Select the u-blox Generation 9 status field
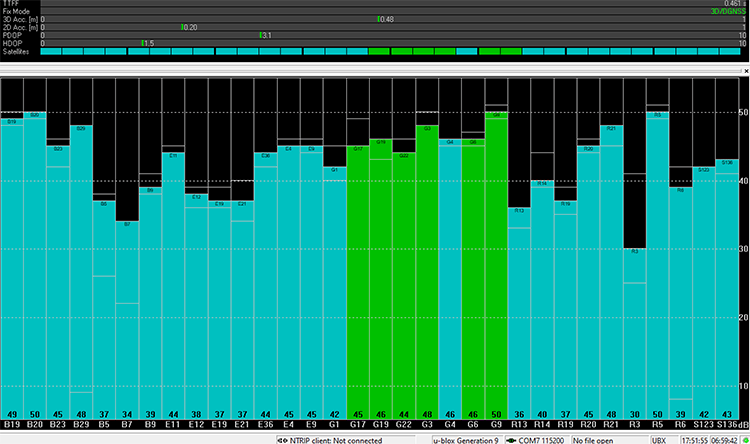This screenshot has width=750, height=444. coord(468,438)
